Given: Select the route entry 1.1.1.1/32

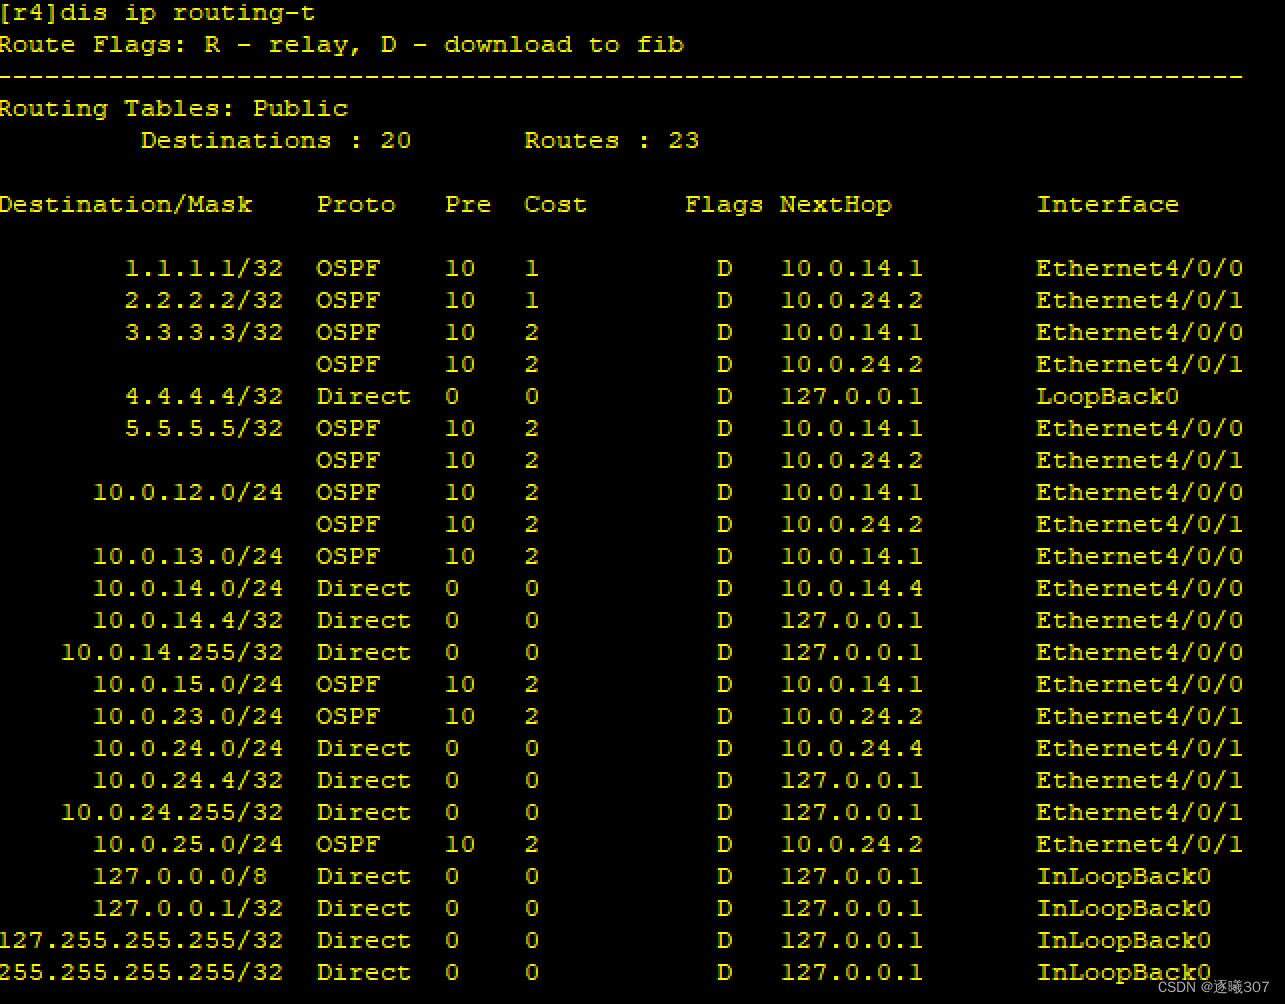Looking at the screenshot, I should [205, 268].
